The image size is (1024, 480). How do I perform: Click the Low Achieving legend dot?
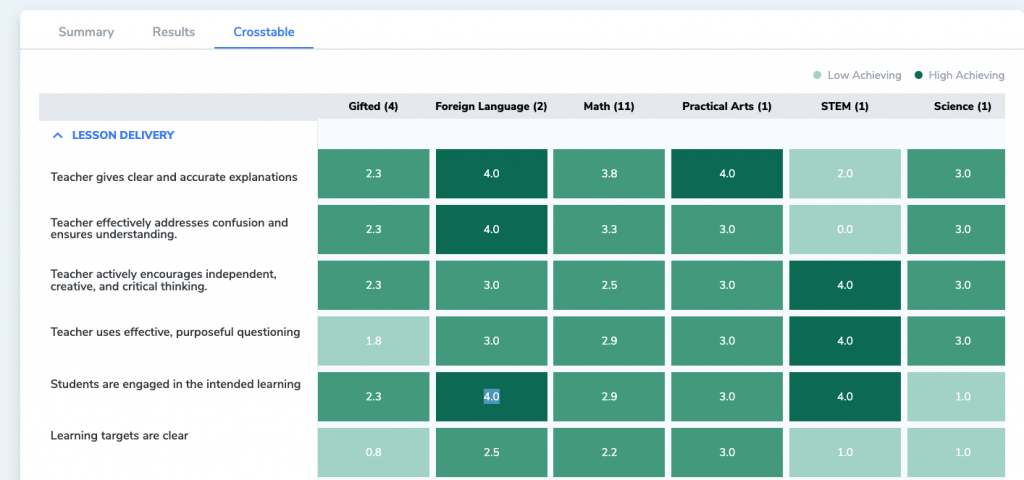coord(817,75)
